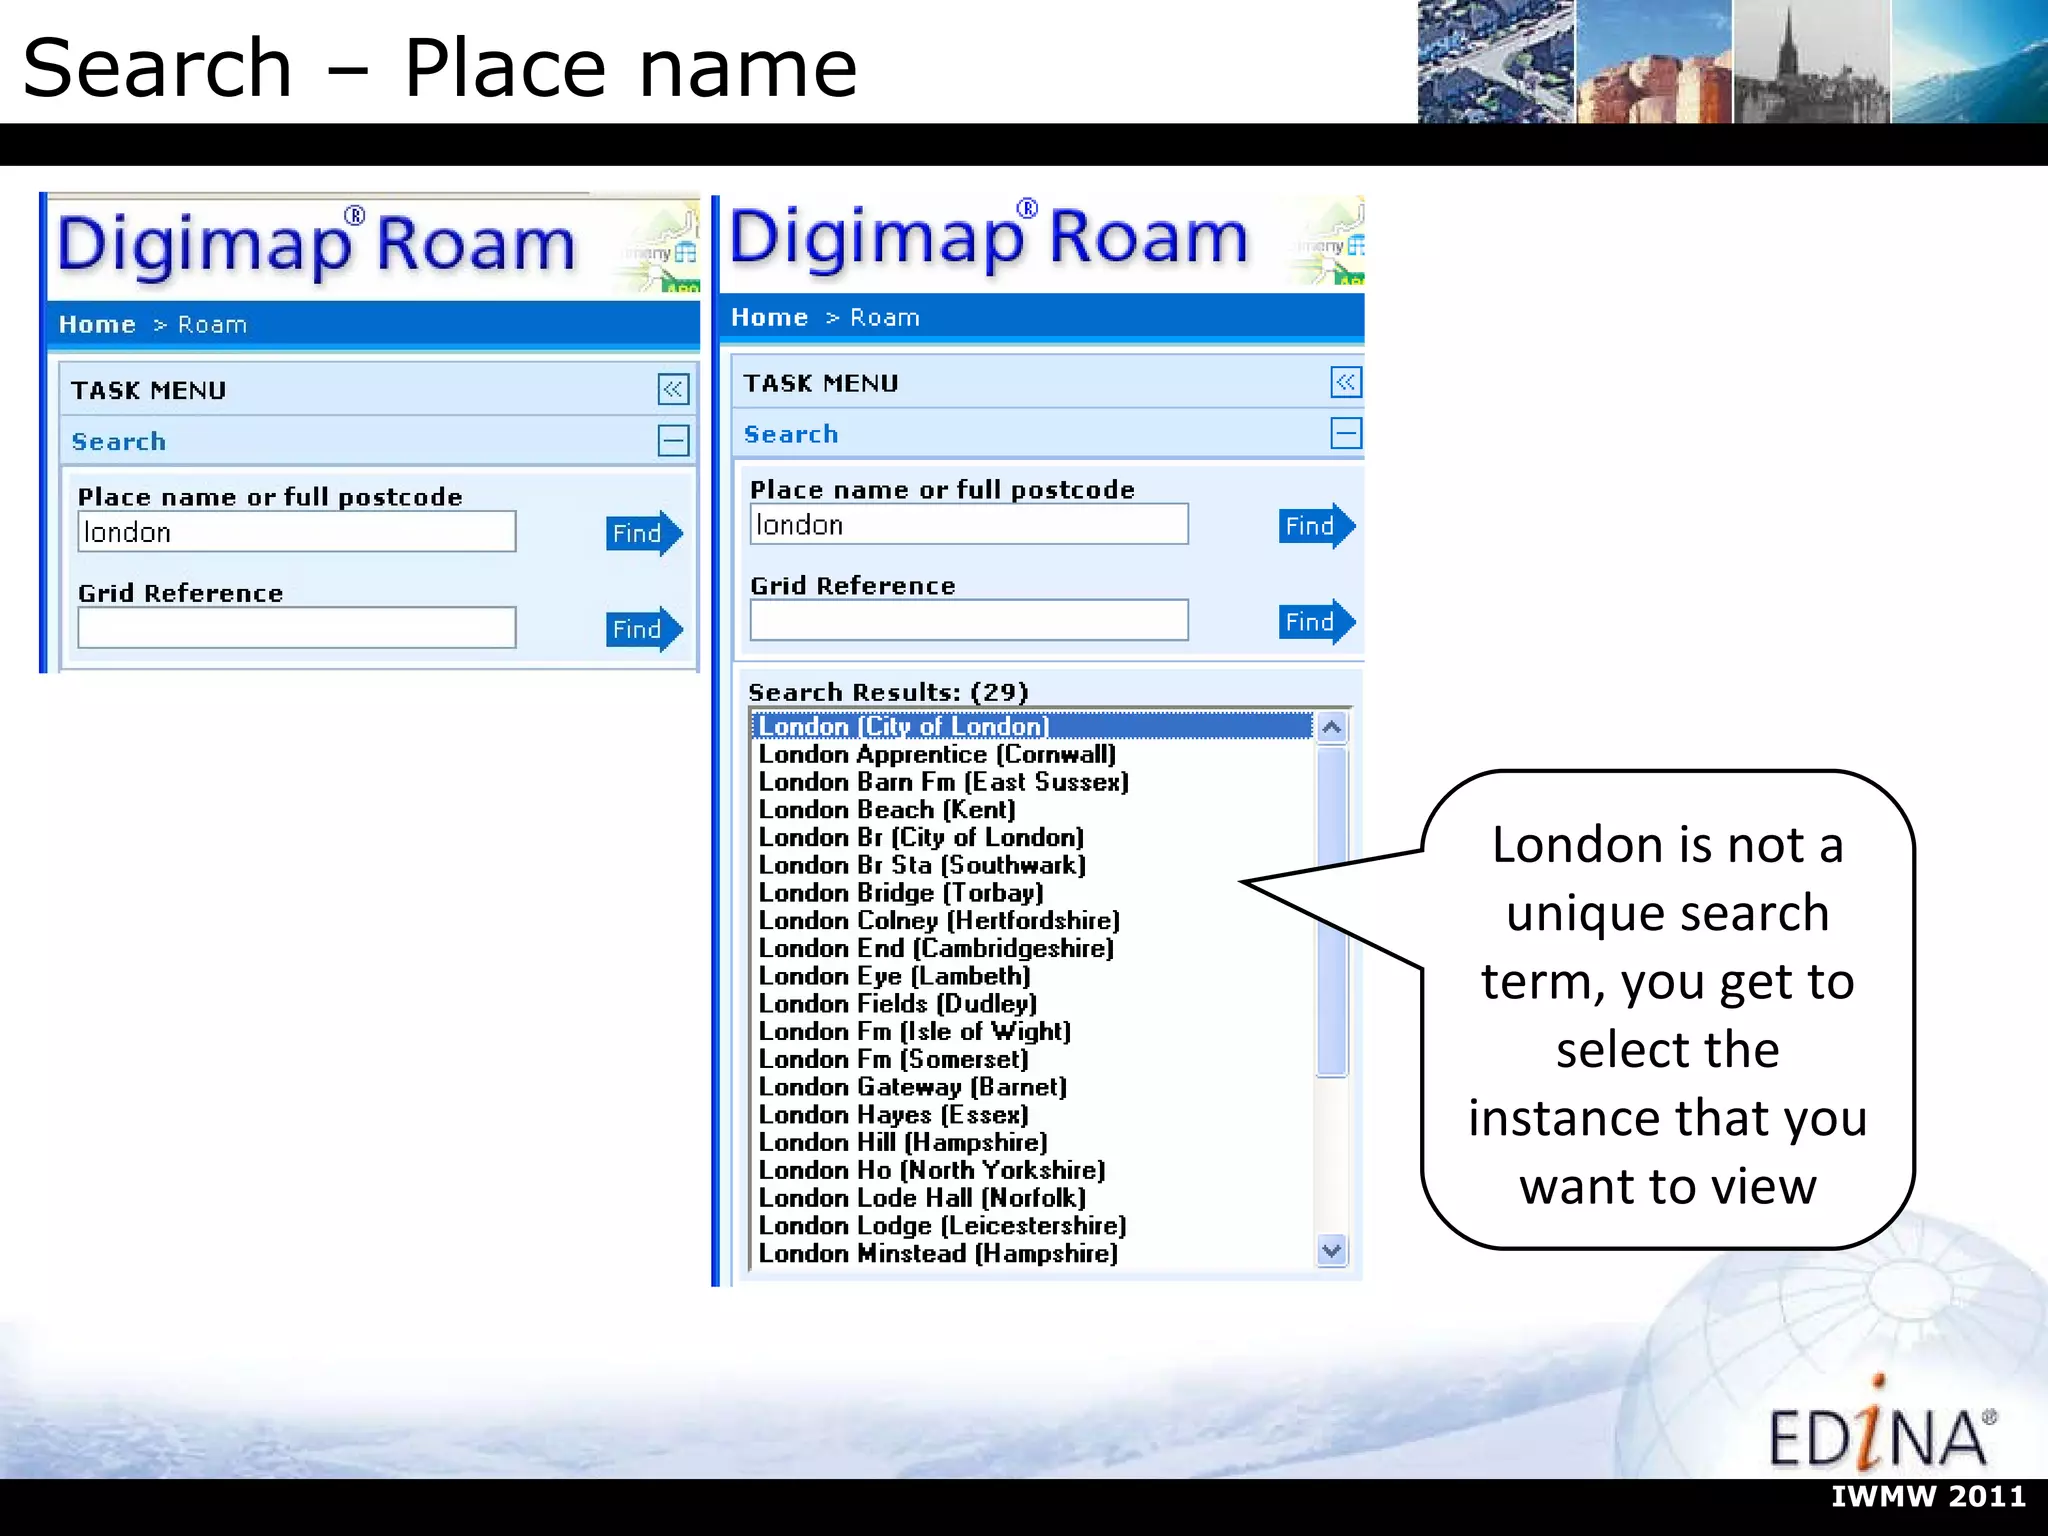Click Find next to place name in right panel

[1317, 526]
